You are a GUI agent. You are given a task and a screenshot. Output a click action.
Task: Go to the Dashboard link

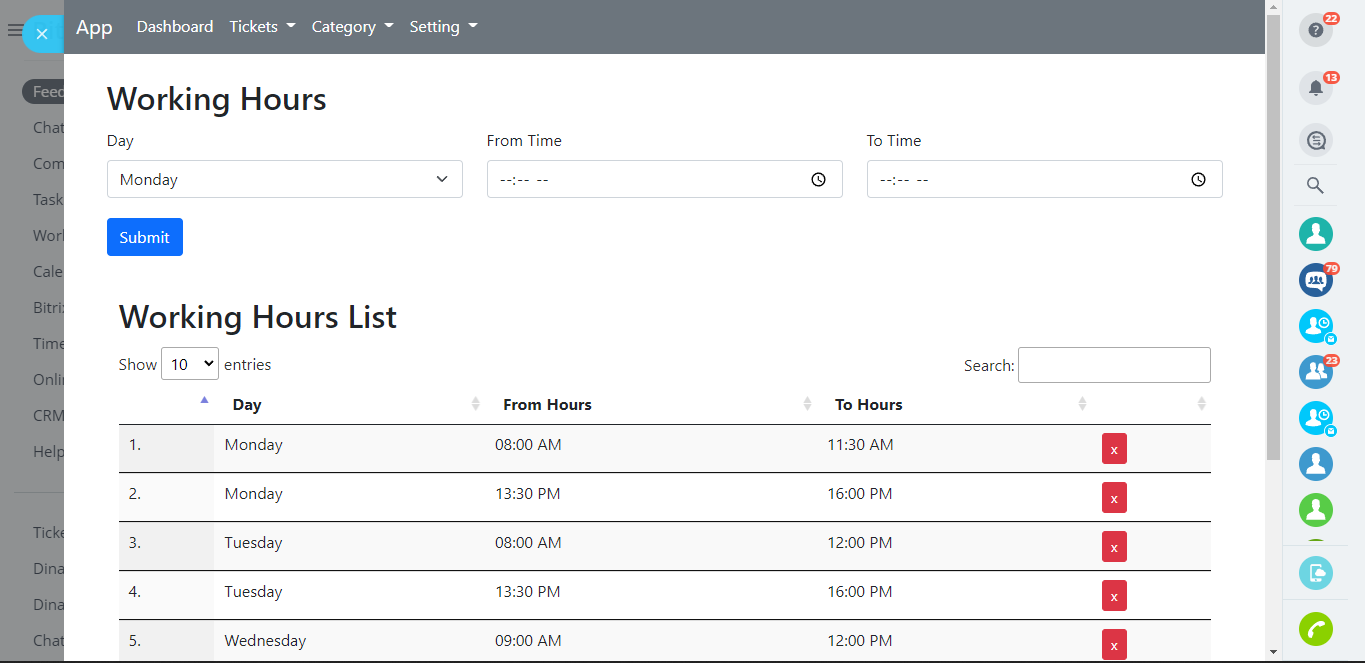[175, 27]
